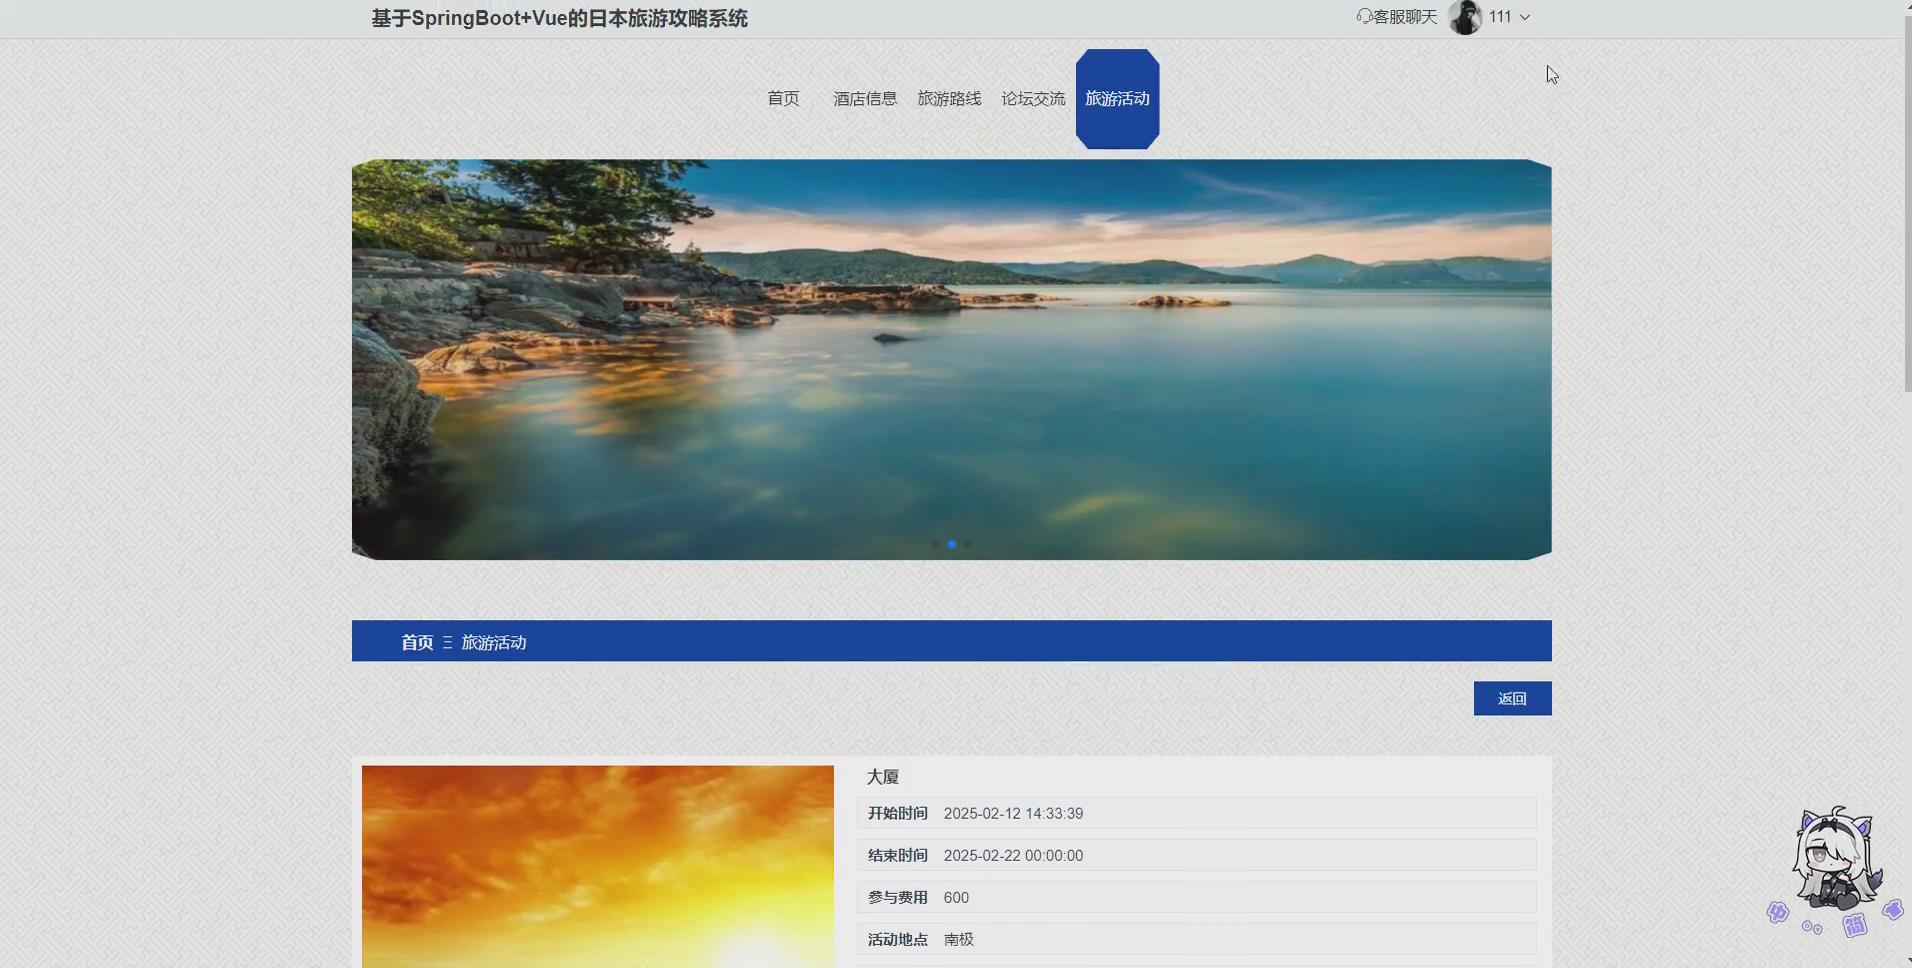The image size is (1912, 968).
Task: Click the shirt icon beside the mascot
Action: point(1893,910)
